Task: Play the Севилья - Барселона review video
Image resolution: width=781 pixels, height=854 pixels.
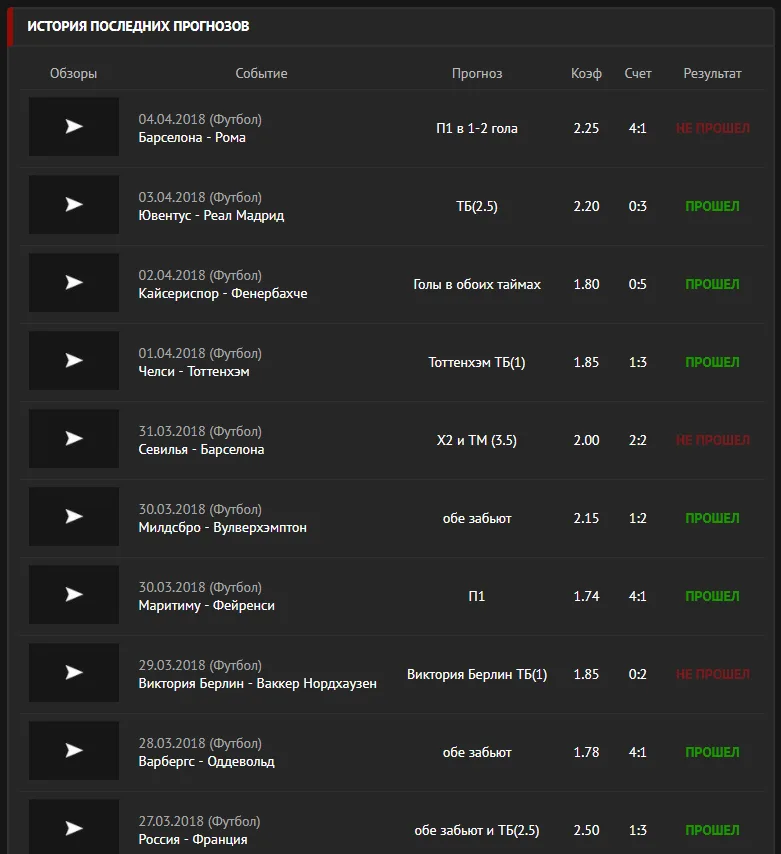Action: pyautogui.click(x=74, y=438)
